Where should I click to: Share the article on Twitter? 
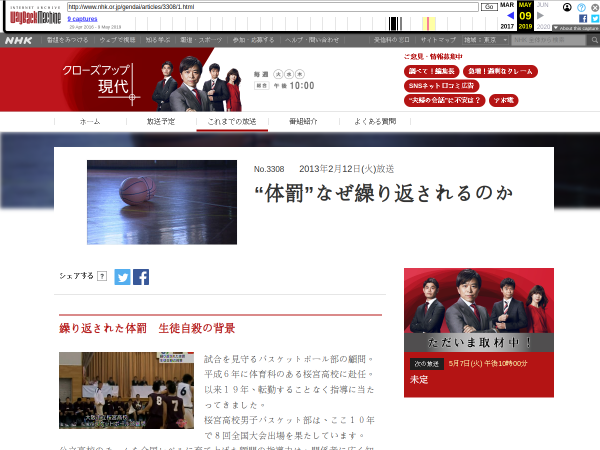click(122, 277)
